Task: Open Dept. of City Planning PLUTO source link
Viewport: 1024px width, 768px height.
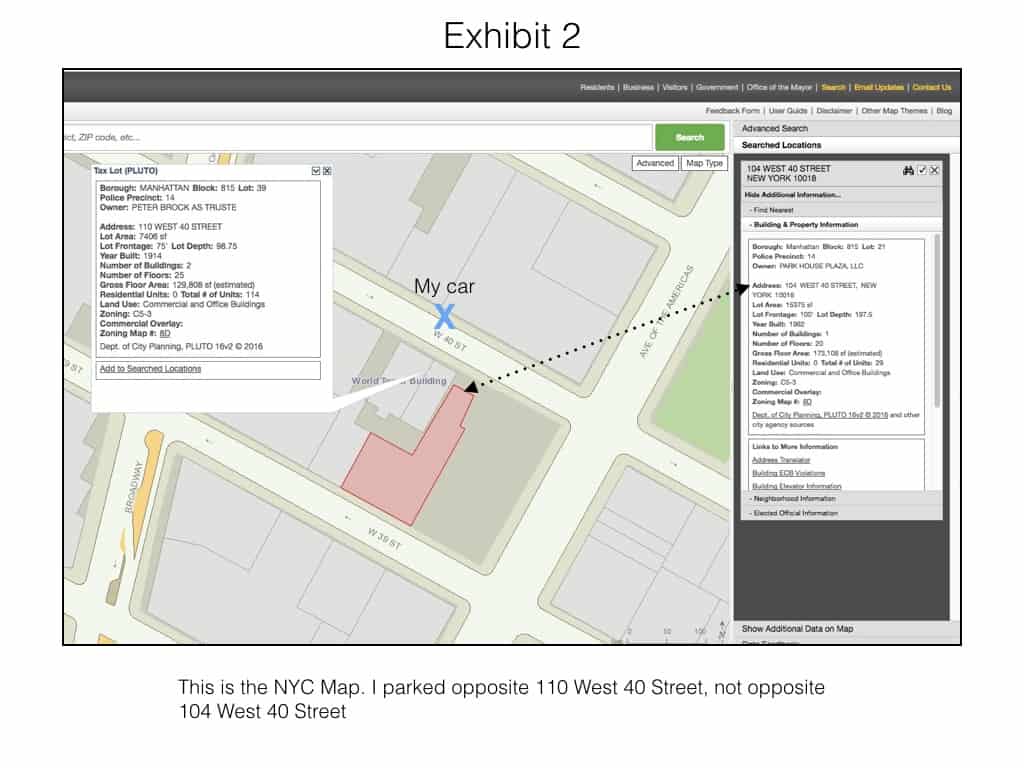Action: point(820,415)
